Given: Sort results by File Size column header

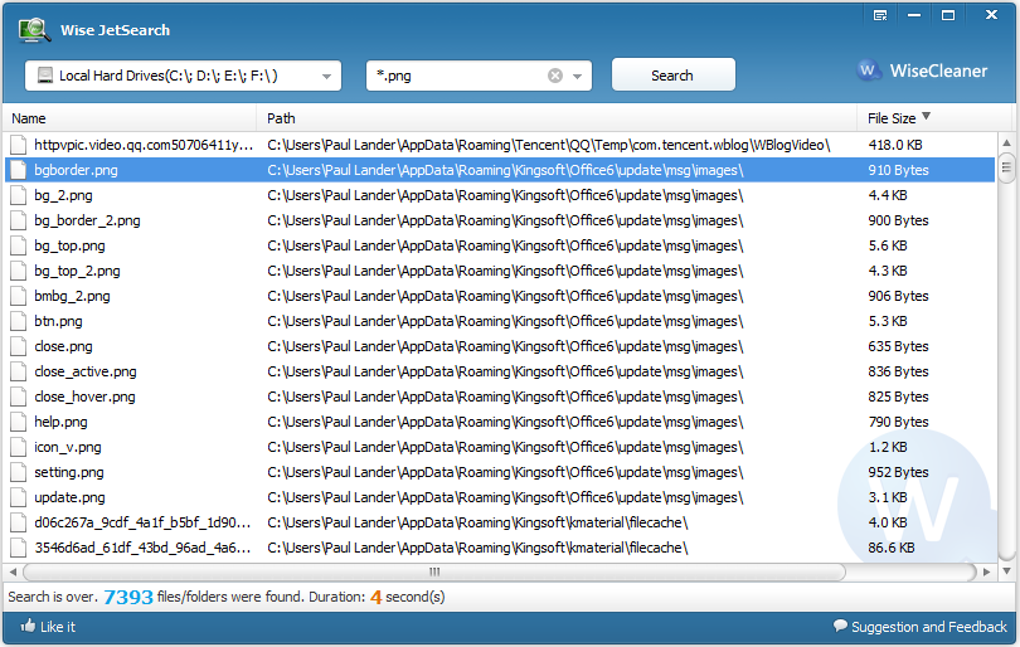Looking at the screenshot, I should click(x=934, y=118).
